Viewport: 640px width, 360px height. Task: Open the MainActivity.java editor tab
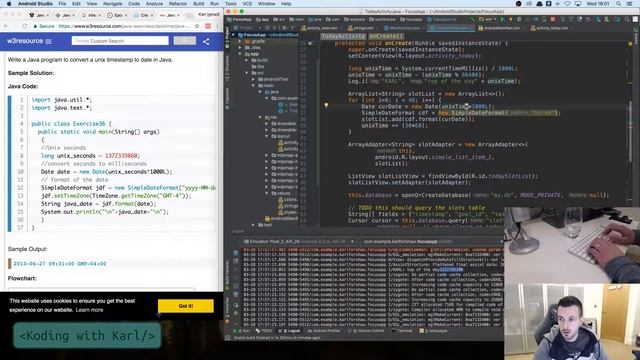point(402,28)
